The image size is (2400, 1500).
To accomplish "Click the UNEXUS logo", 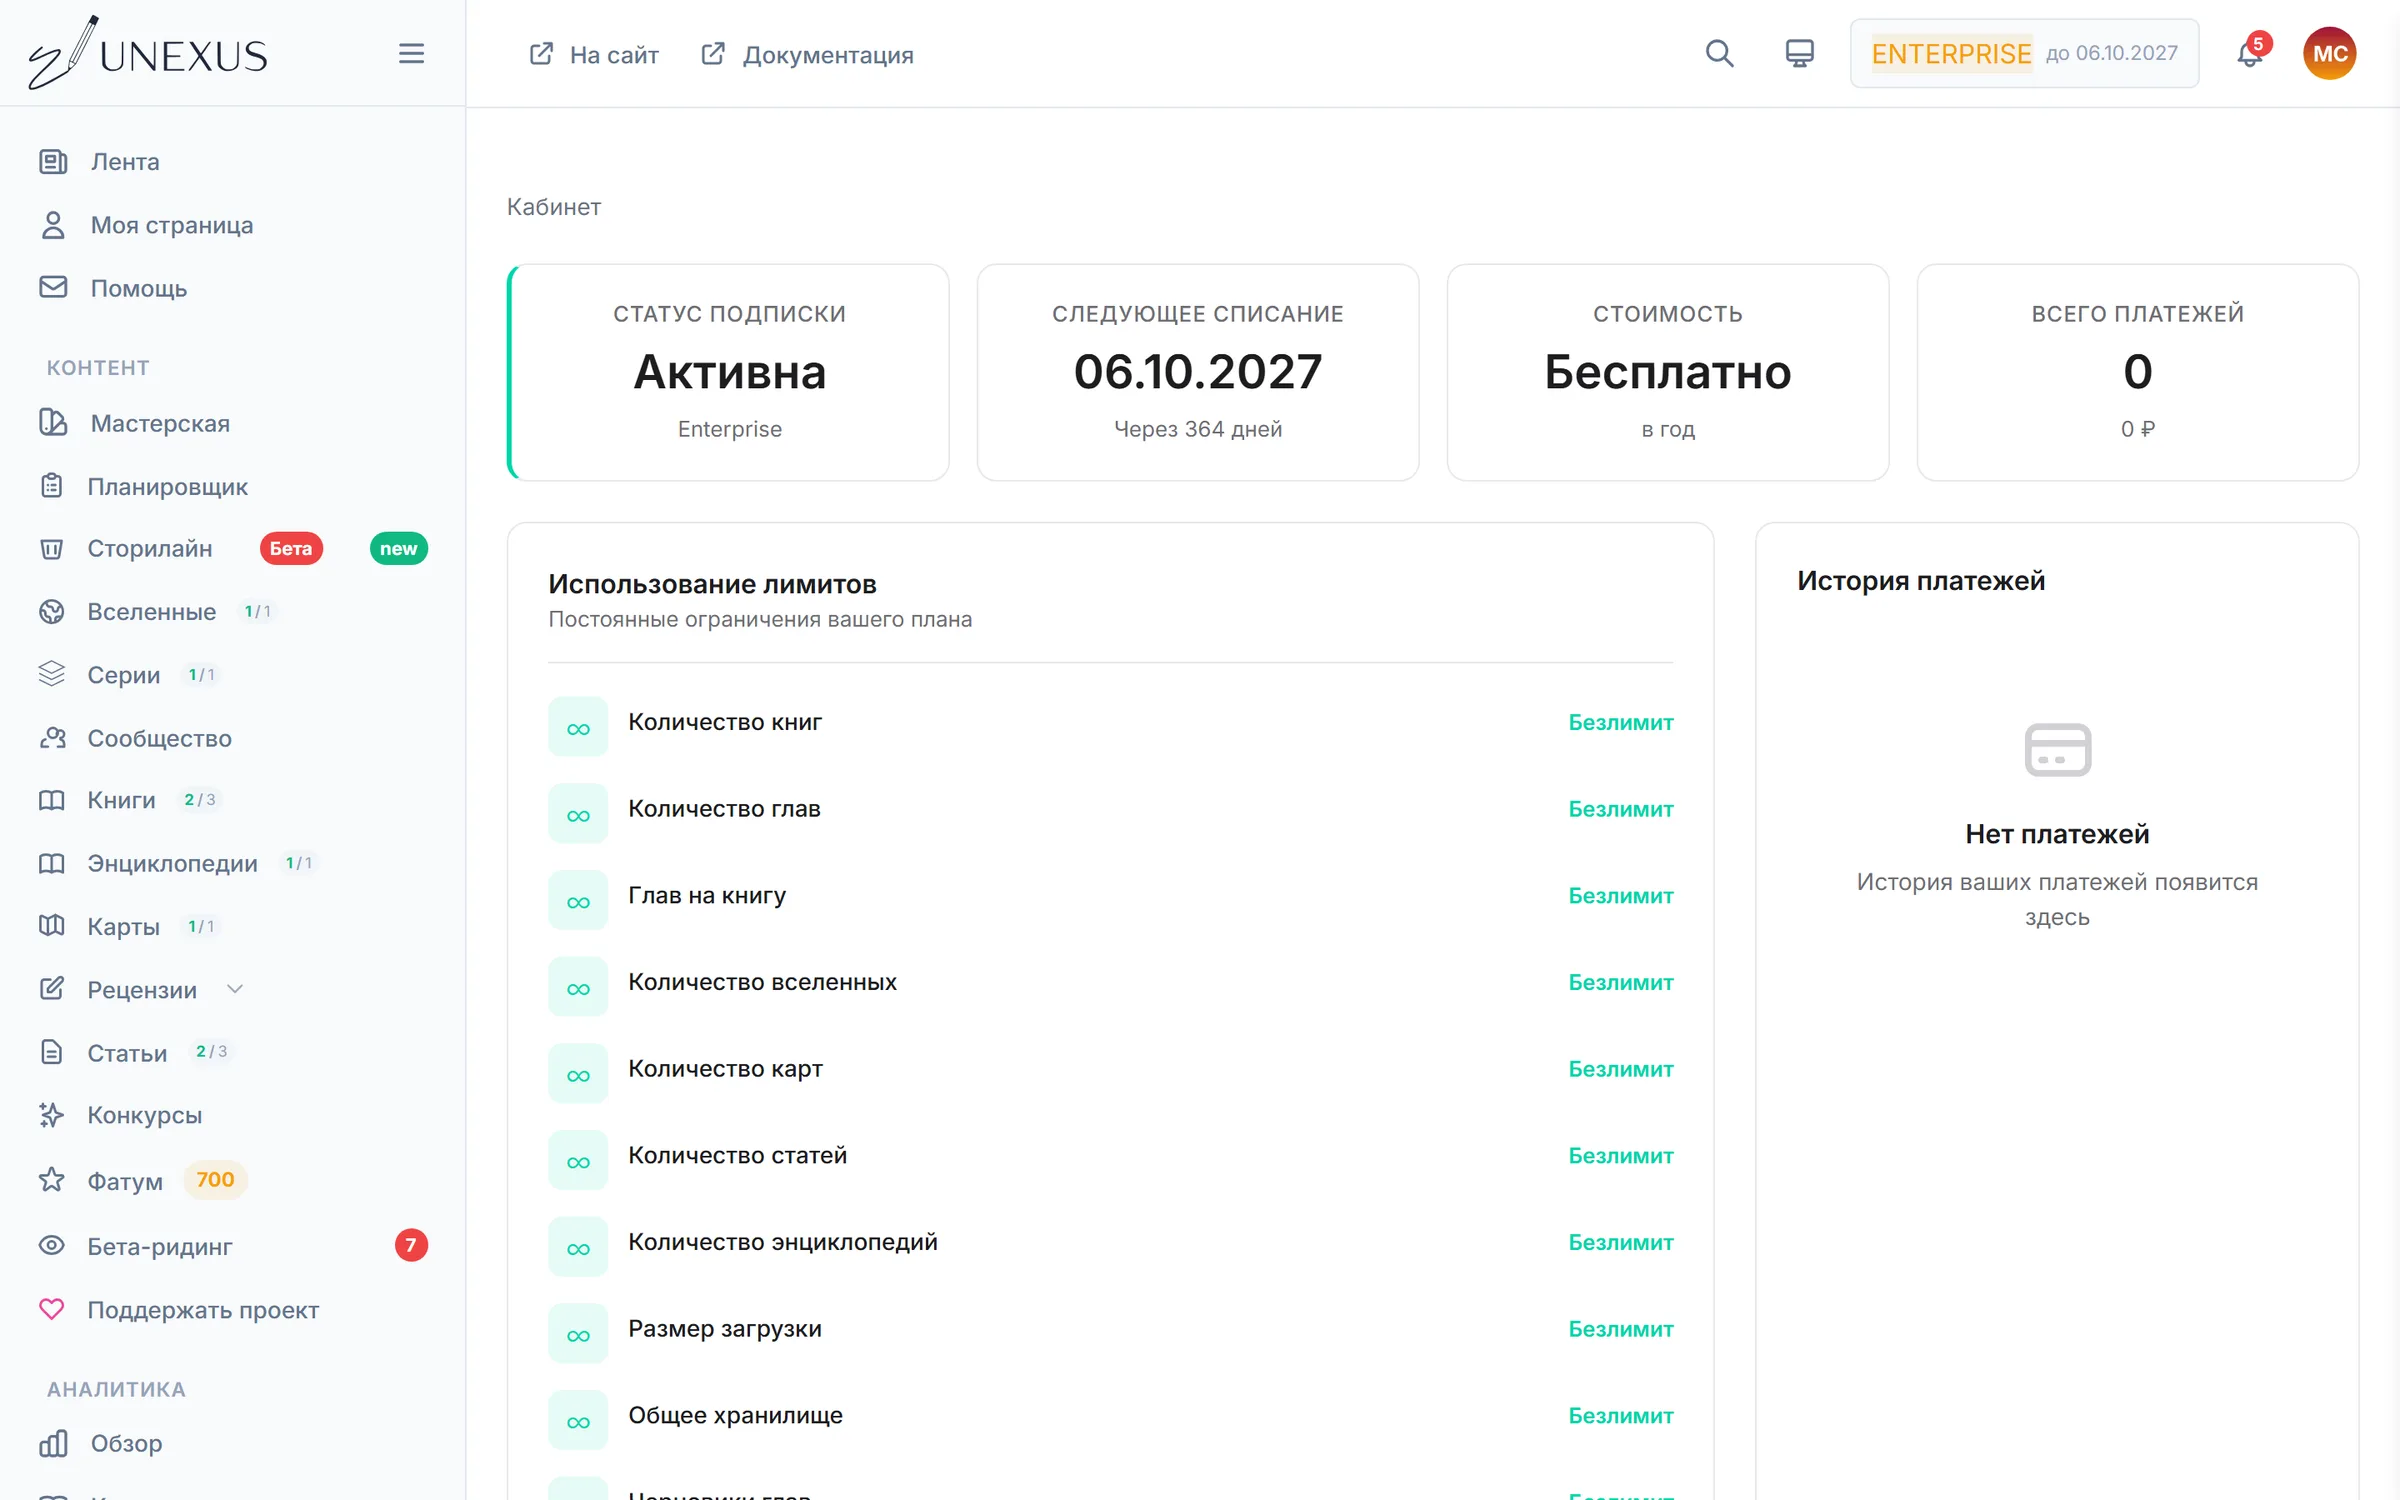I will 148,53.
